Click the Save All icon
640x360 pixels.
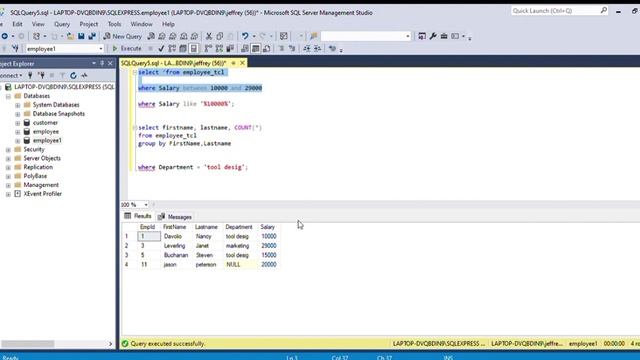coord(92,36)
